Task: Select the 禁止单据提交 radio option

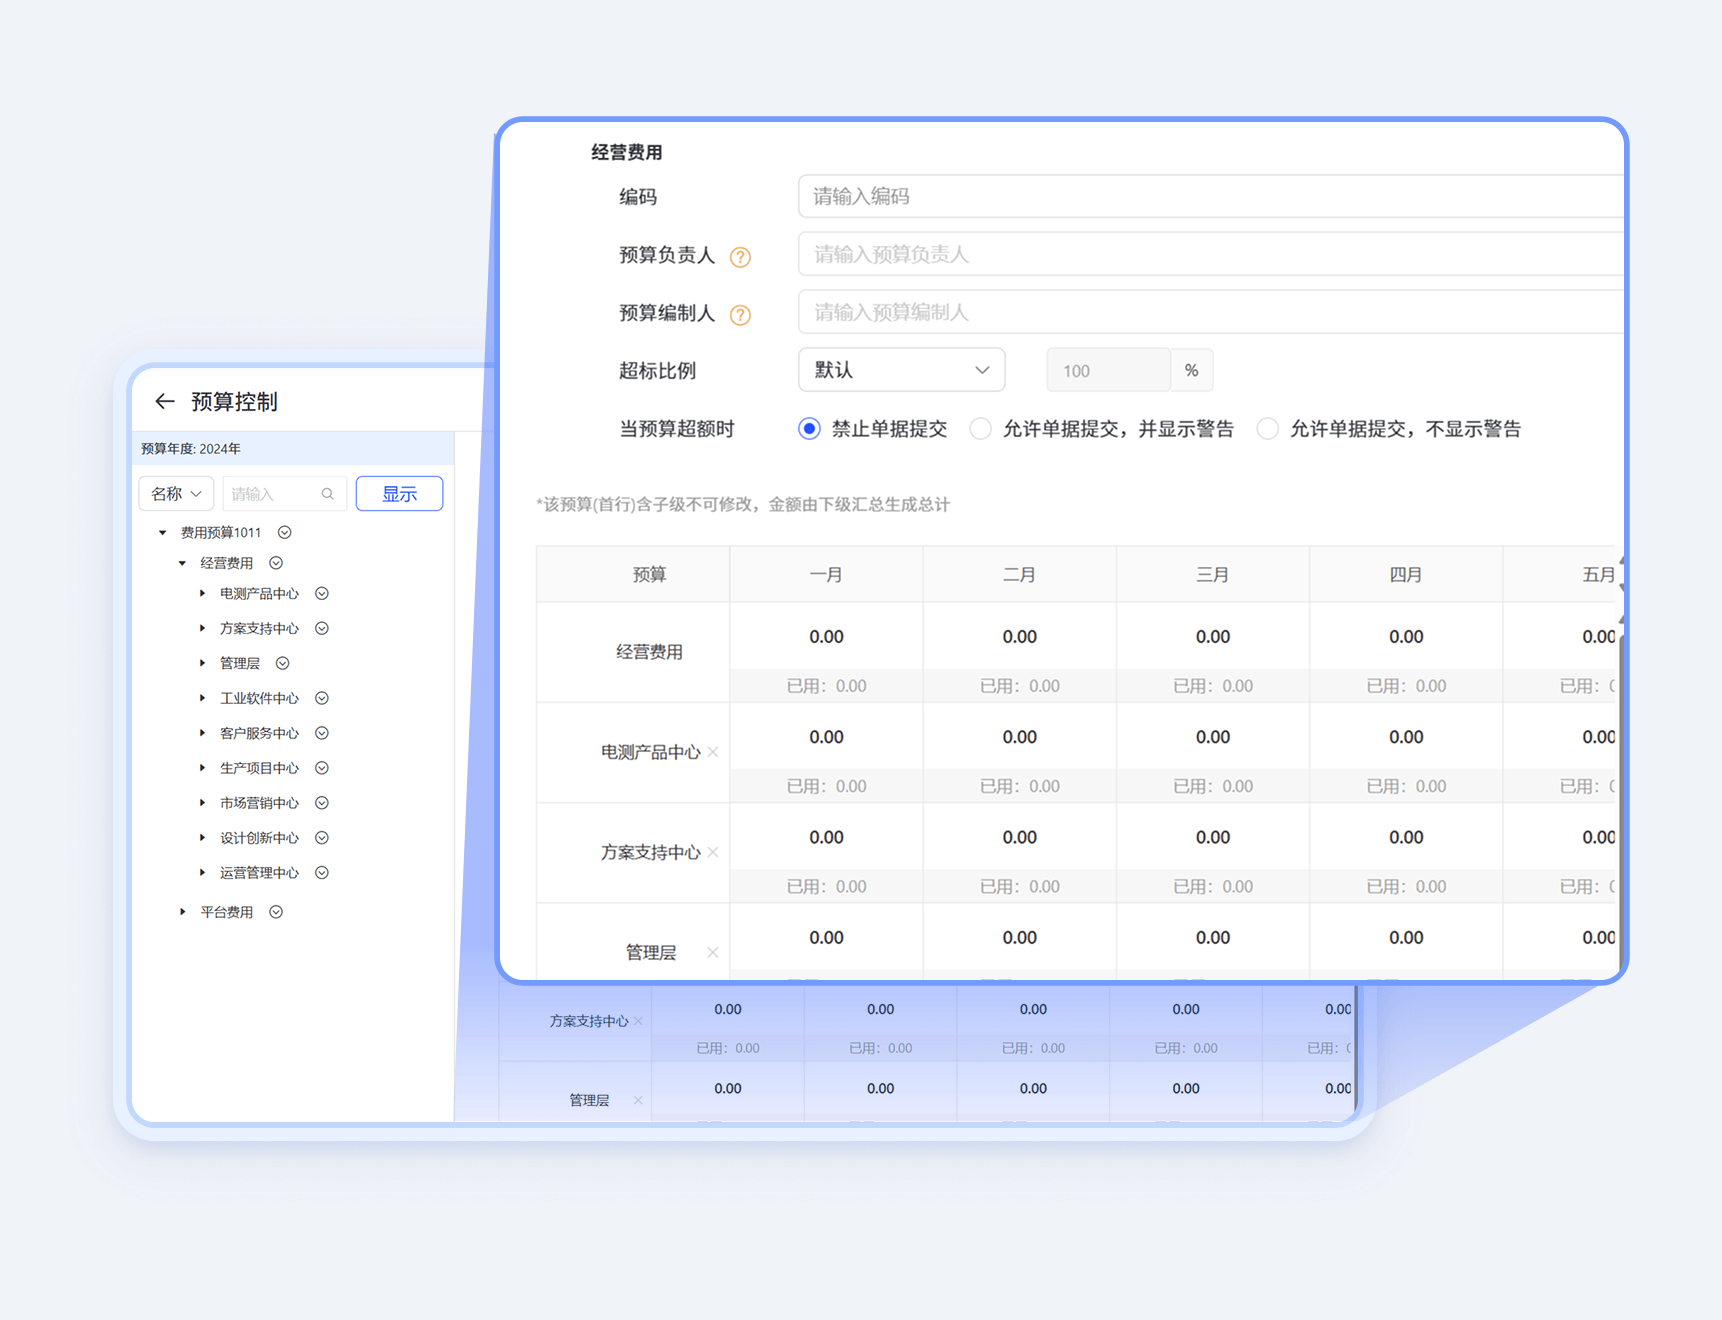Action: [809, 429]
